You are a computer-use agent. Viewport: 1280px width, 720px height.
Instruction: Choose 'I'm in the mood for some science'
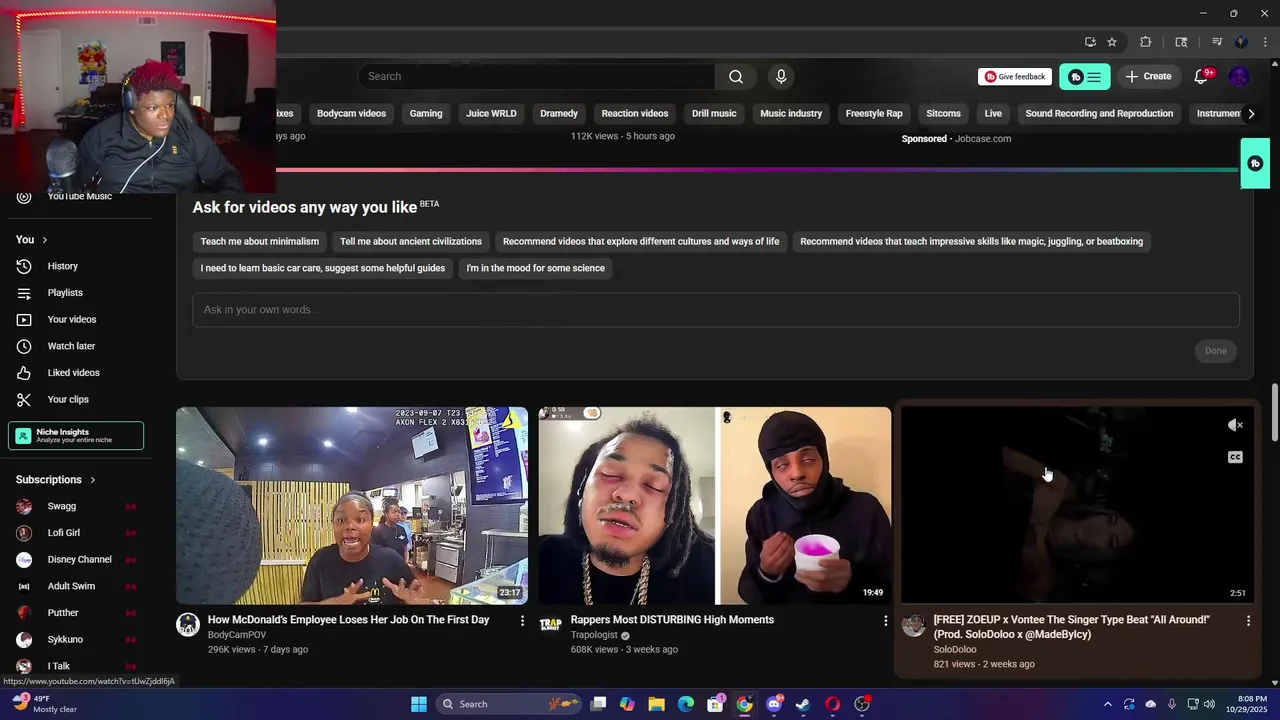pos(535,268)
